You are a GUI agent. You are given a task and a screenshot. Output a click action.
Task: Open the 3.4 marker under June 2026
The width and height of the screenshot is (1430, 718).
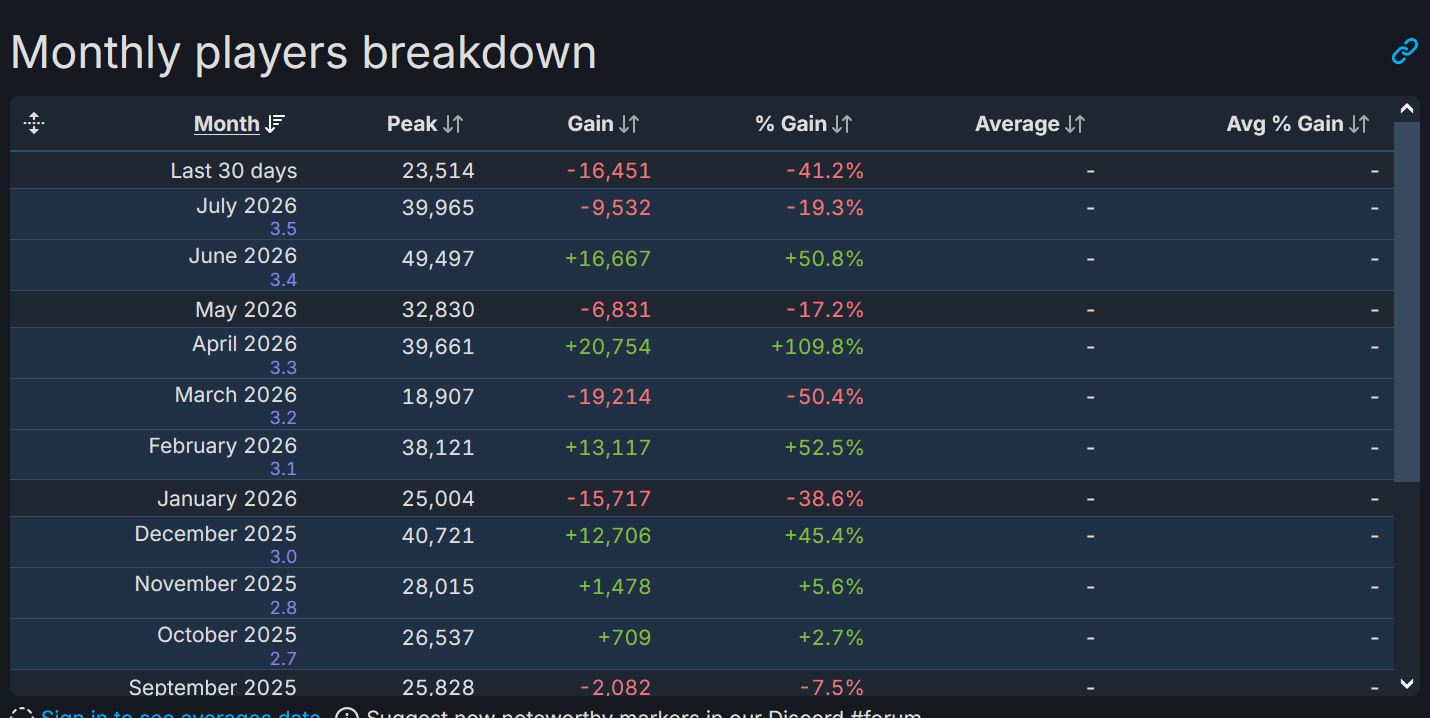(x=283, y=280)
